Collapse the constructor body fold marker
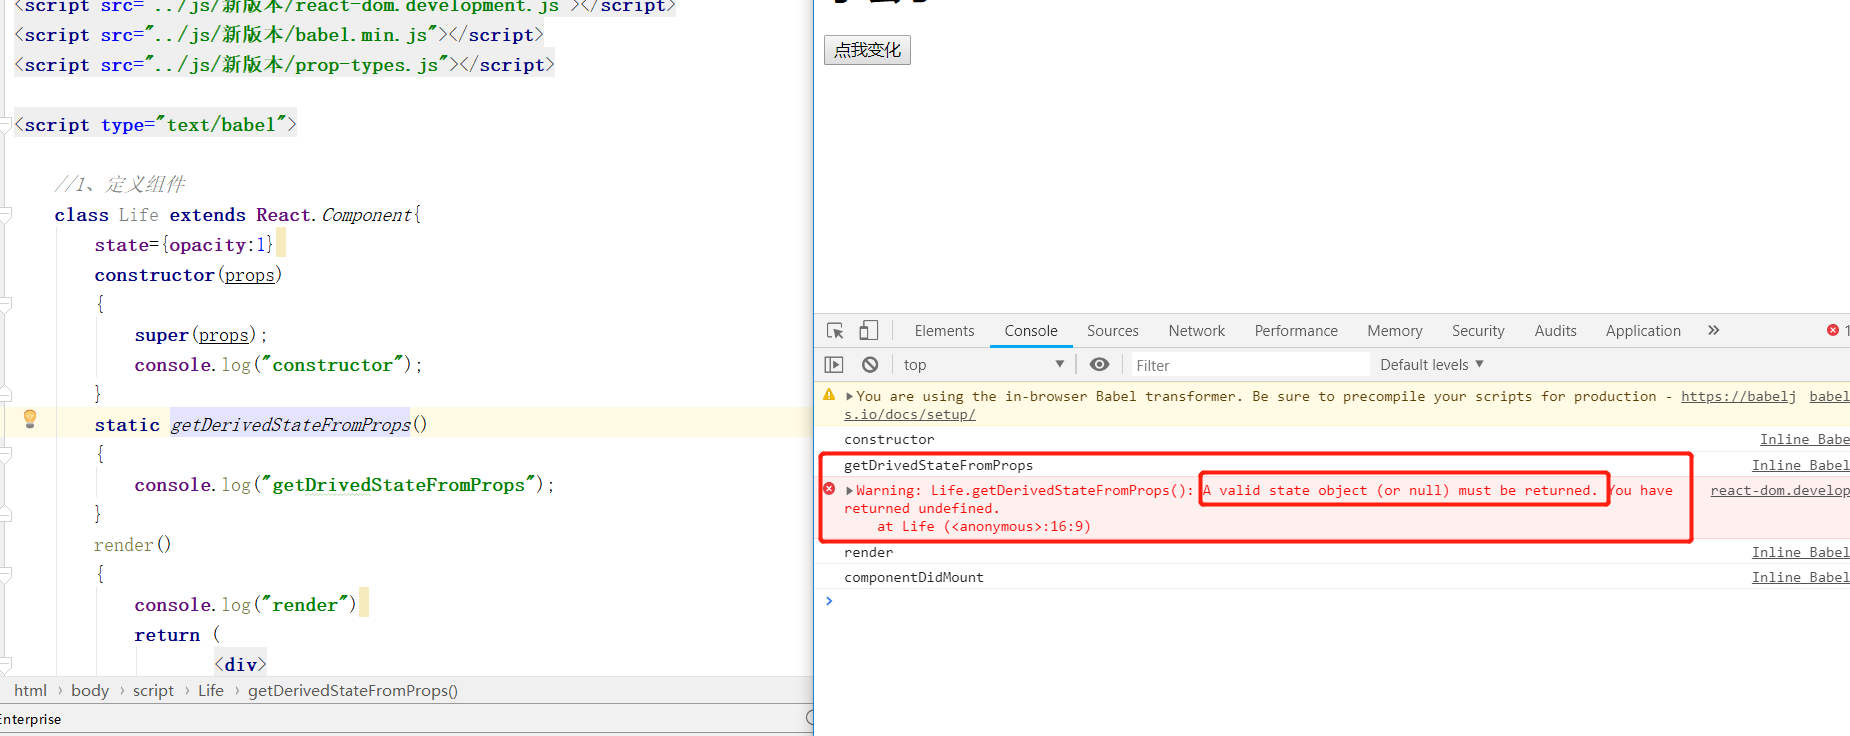This screenshot has width=1850, height=736. (x=6, y=304)
